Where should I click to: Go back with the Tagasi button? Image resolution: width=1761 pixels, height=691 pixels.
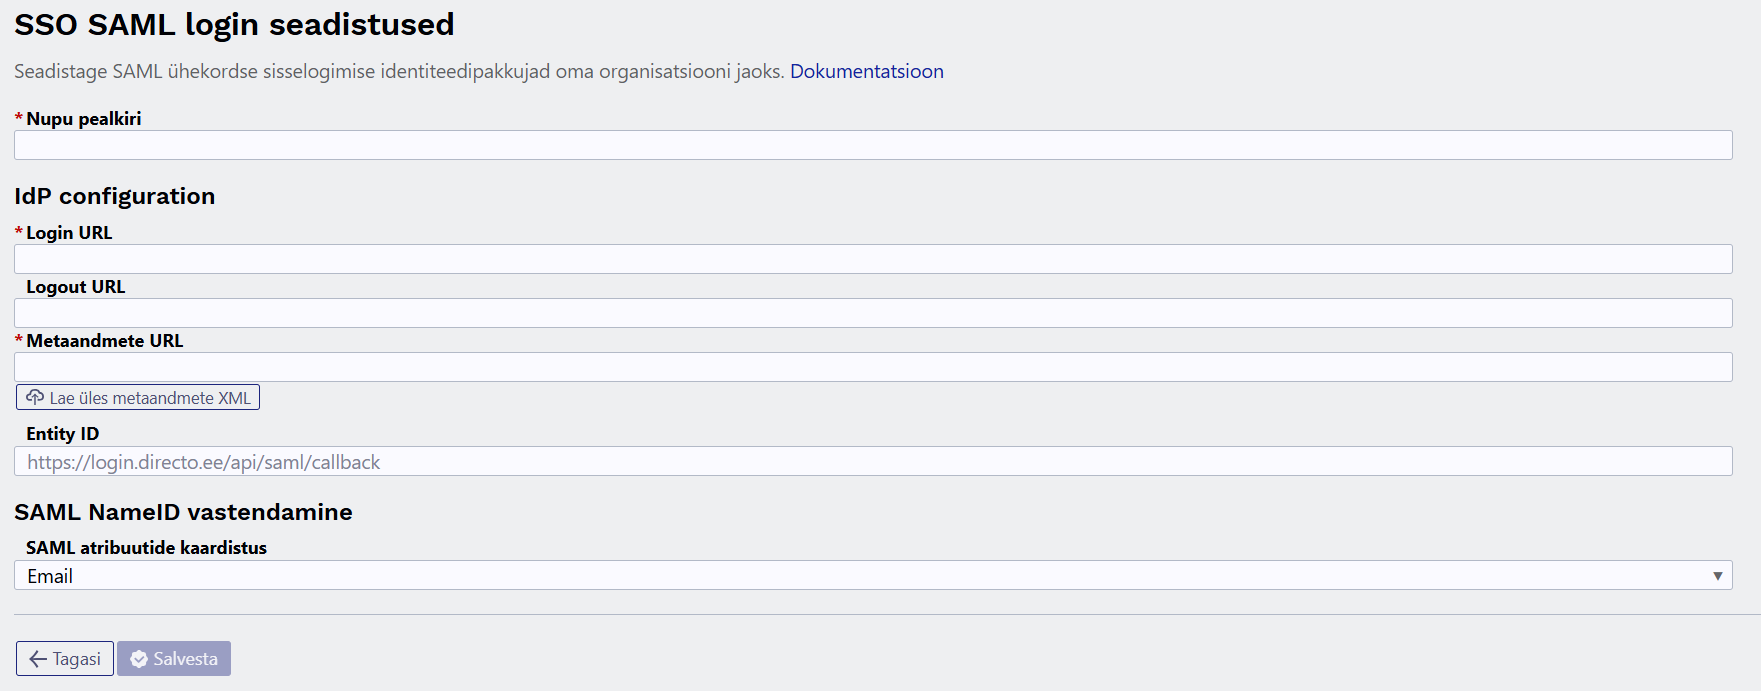click(x=65, y=658)
